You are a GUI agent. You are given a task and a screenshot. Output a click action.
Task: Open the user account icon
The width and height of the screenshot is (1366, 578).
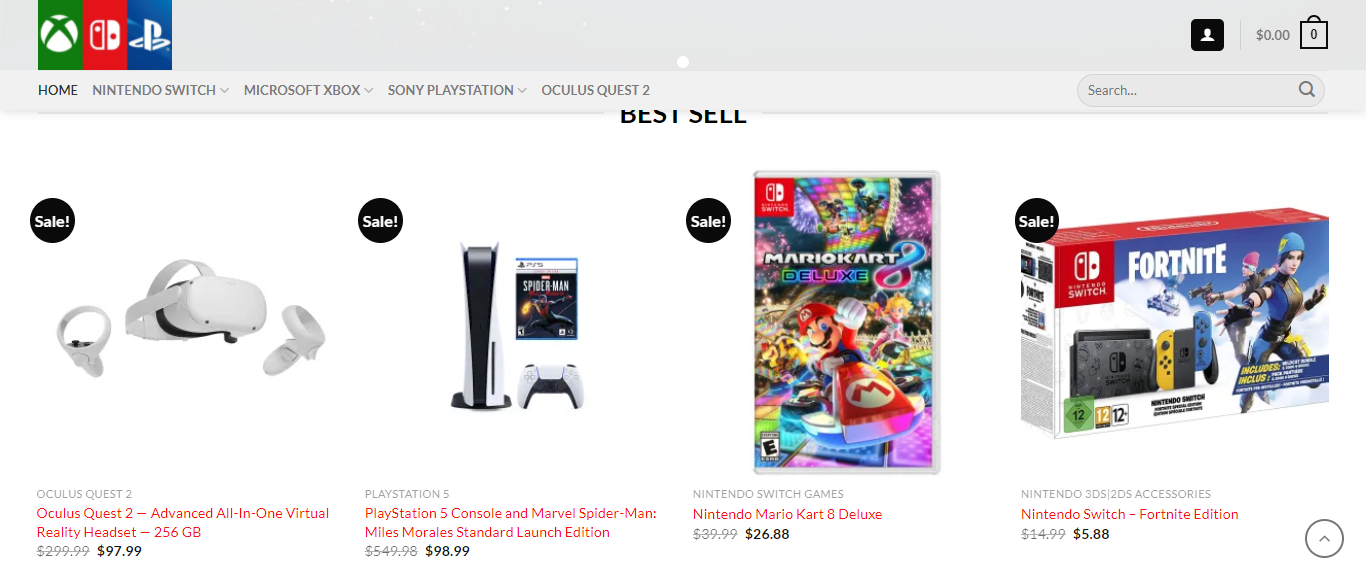1207,35
